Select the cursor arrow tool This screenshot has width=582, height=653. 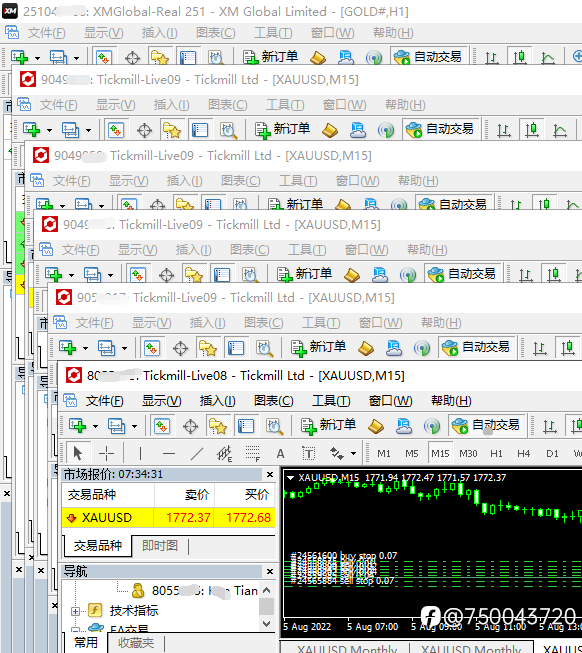[x=78, y=453]
